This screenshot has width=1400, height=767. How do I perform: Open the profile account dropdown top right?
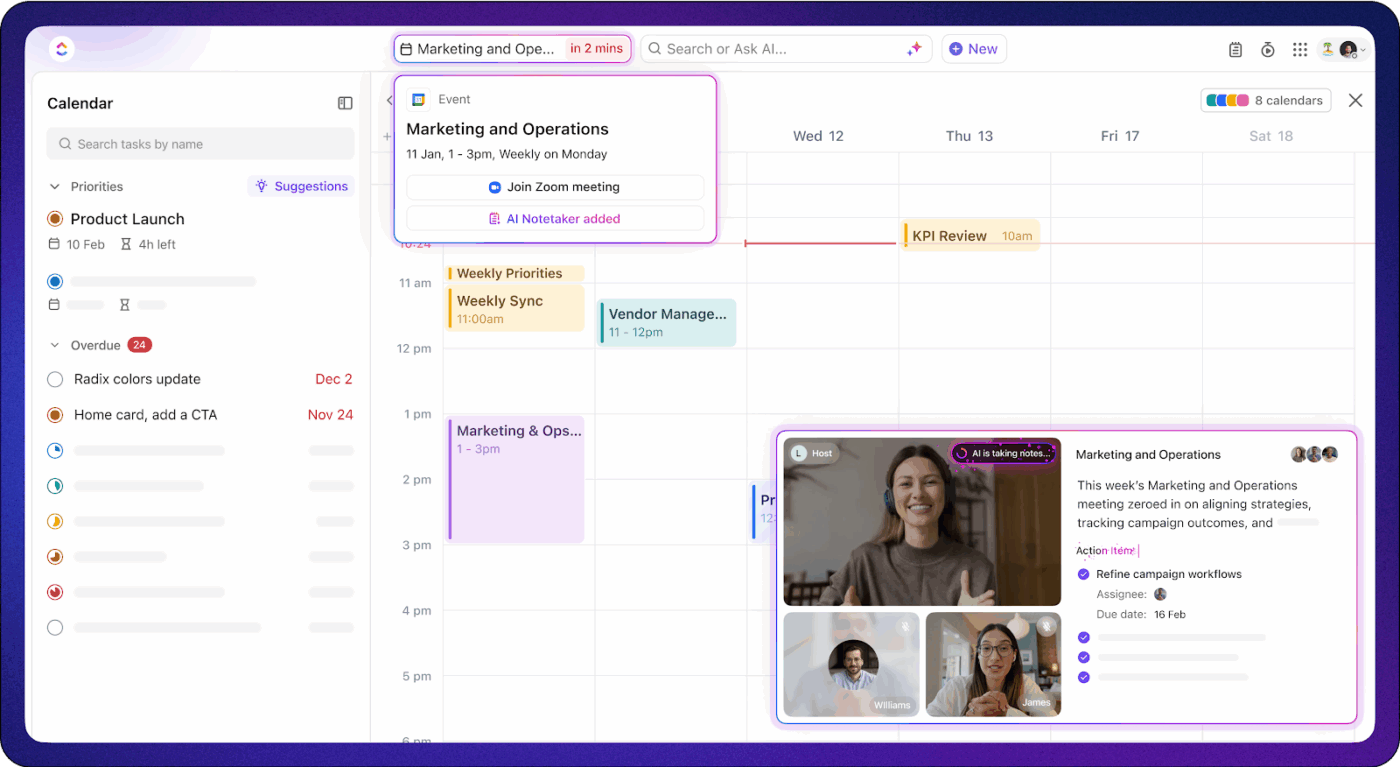1349,48
